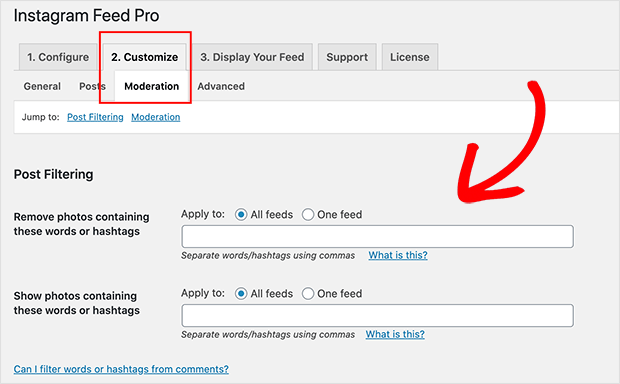Screen dimensions: 620x384
Task: Go to the Support tab
Action: click(x=347, y=57)
